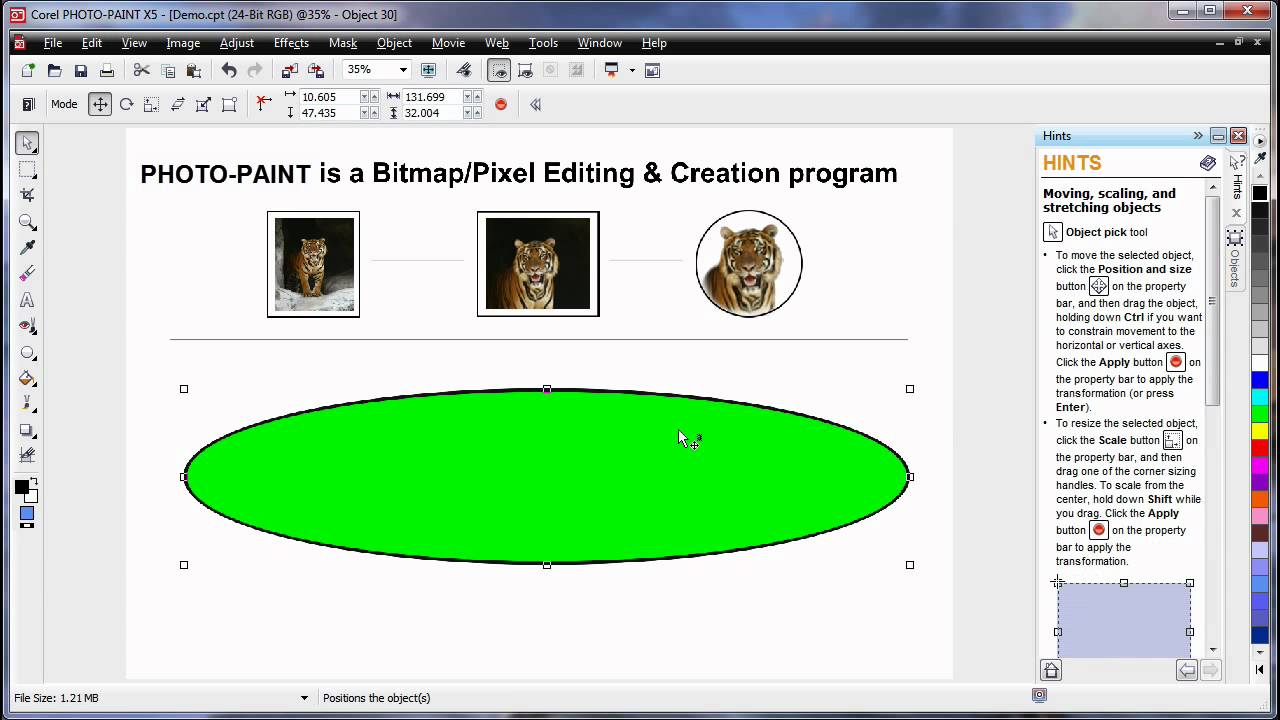This screenshot has height=720, width=1280.
Task: Paste from clipboard
Action: tap(194, 70)
